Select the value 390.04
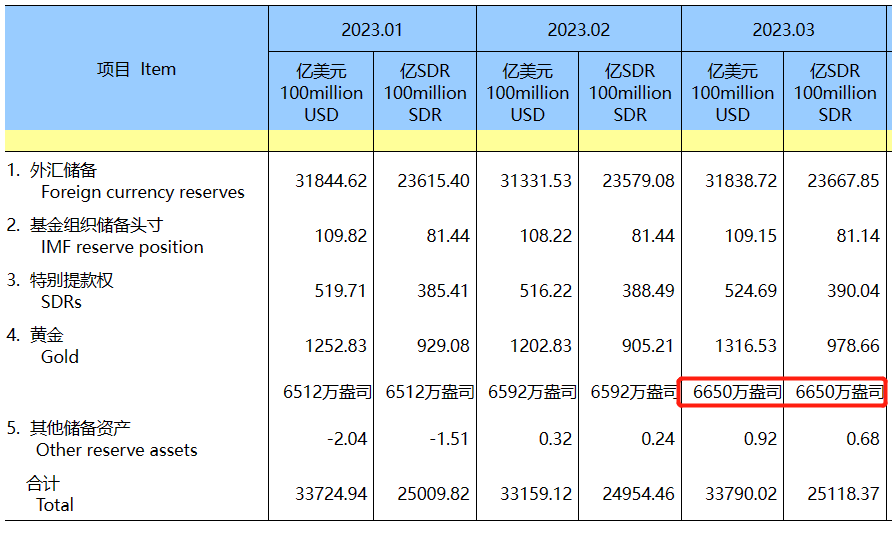 pos(853,291)
